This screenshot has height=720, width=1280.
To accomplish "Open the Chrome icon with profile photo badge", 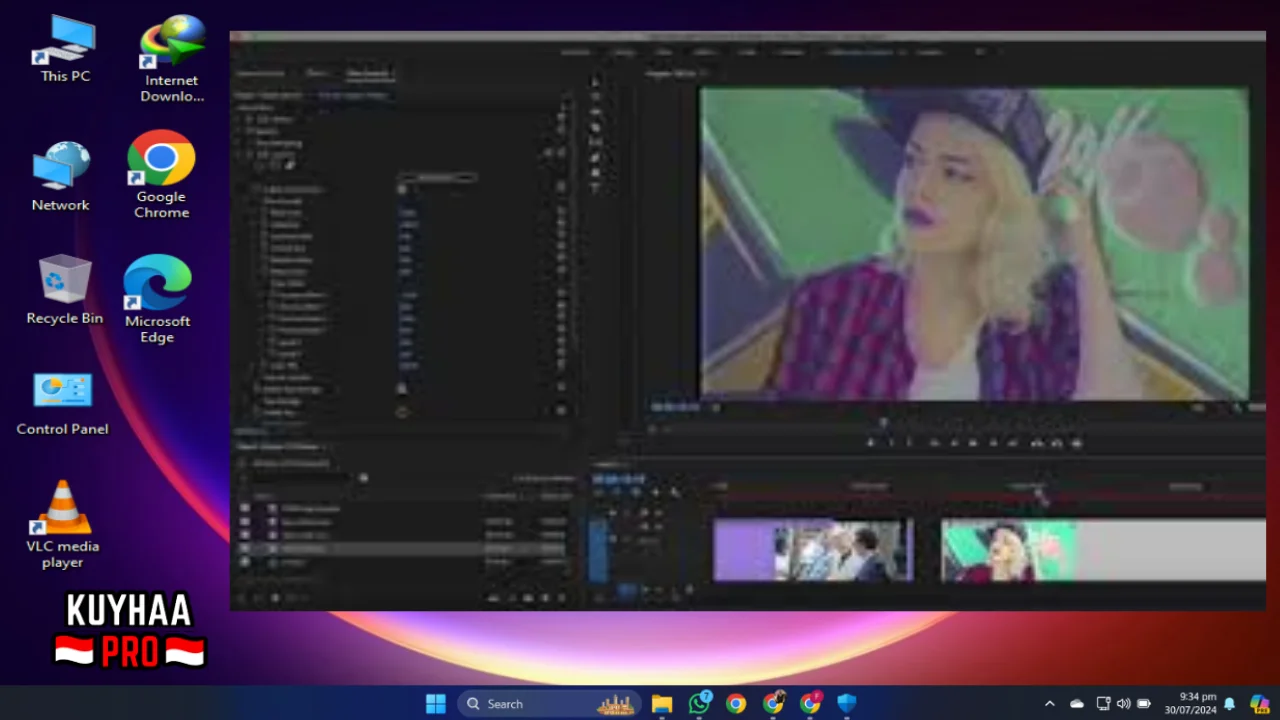I will click(773, 704).
